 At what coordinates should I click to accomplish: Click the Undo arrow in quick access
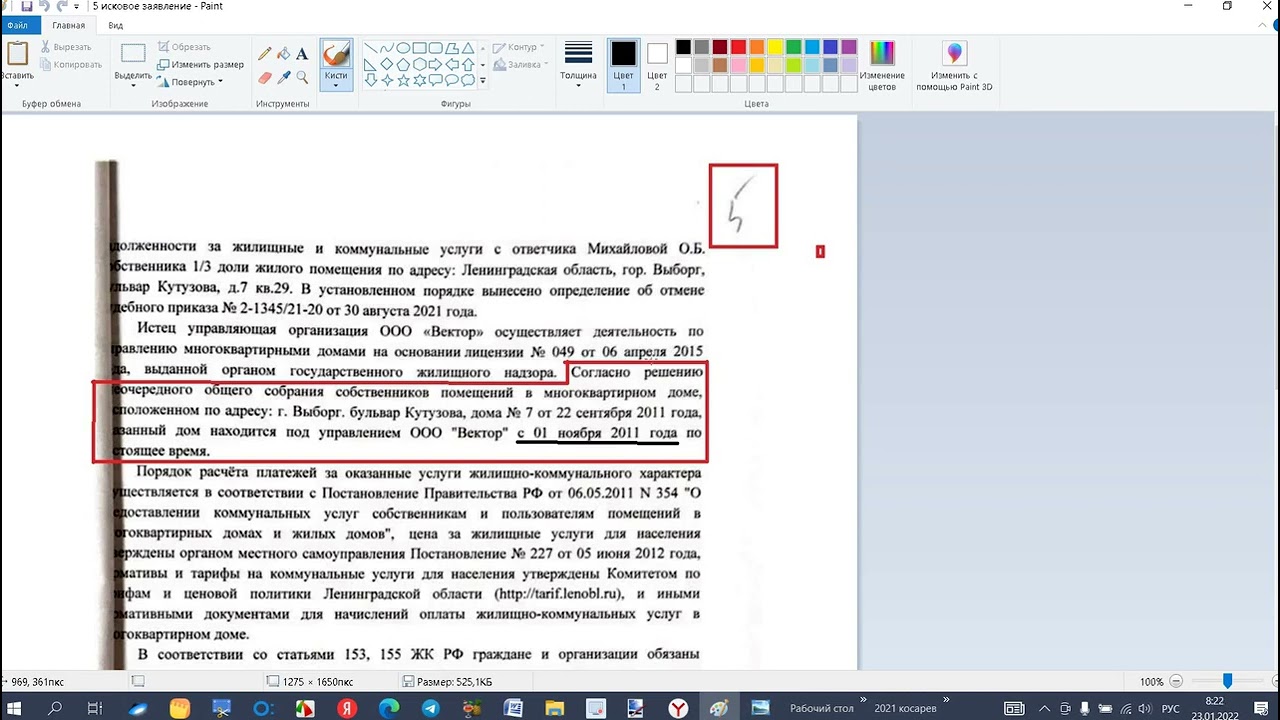click(x=44, y=6)
